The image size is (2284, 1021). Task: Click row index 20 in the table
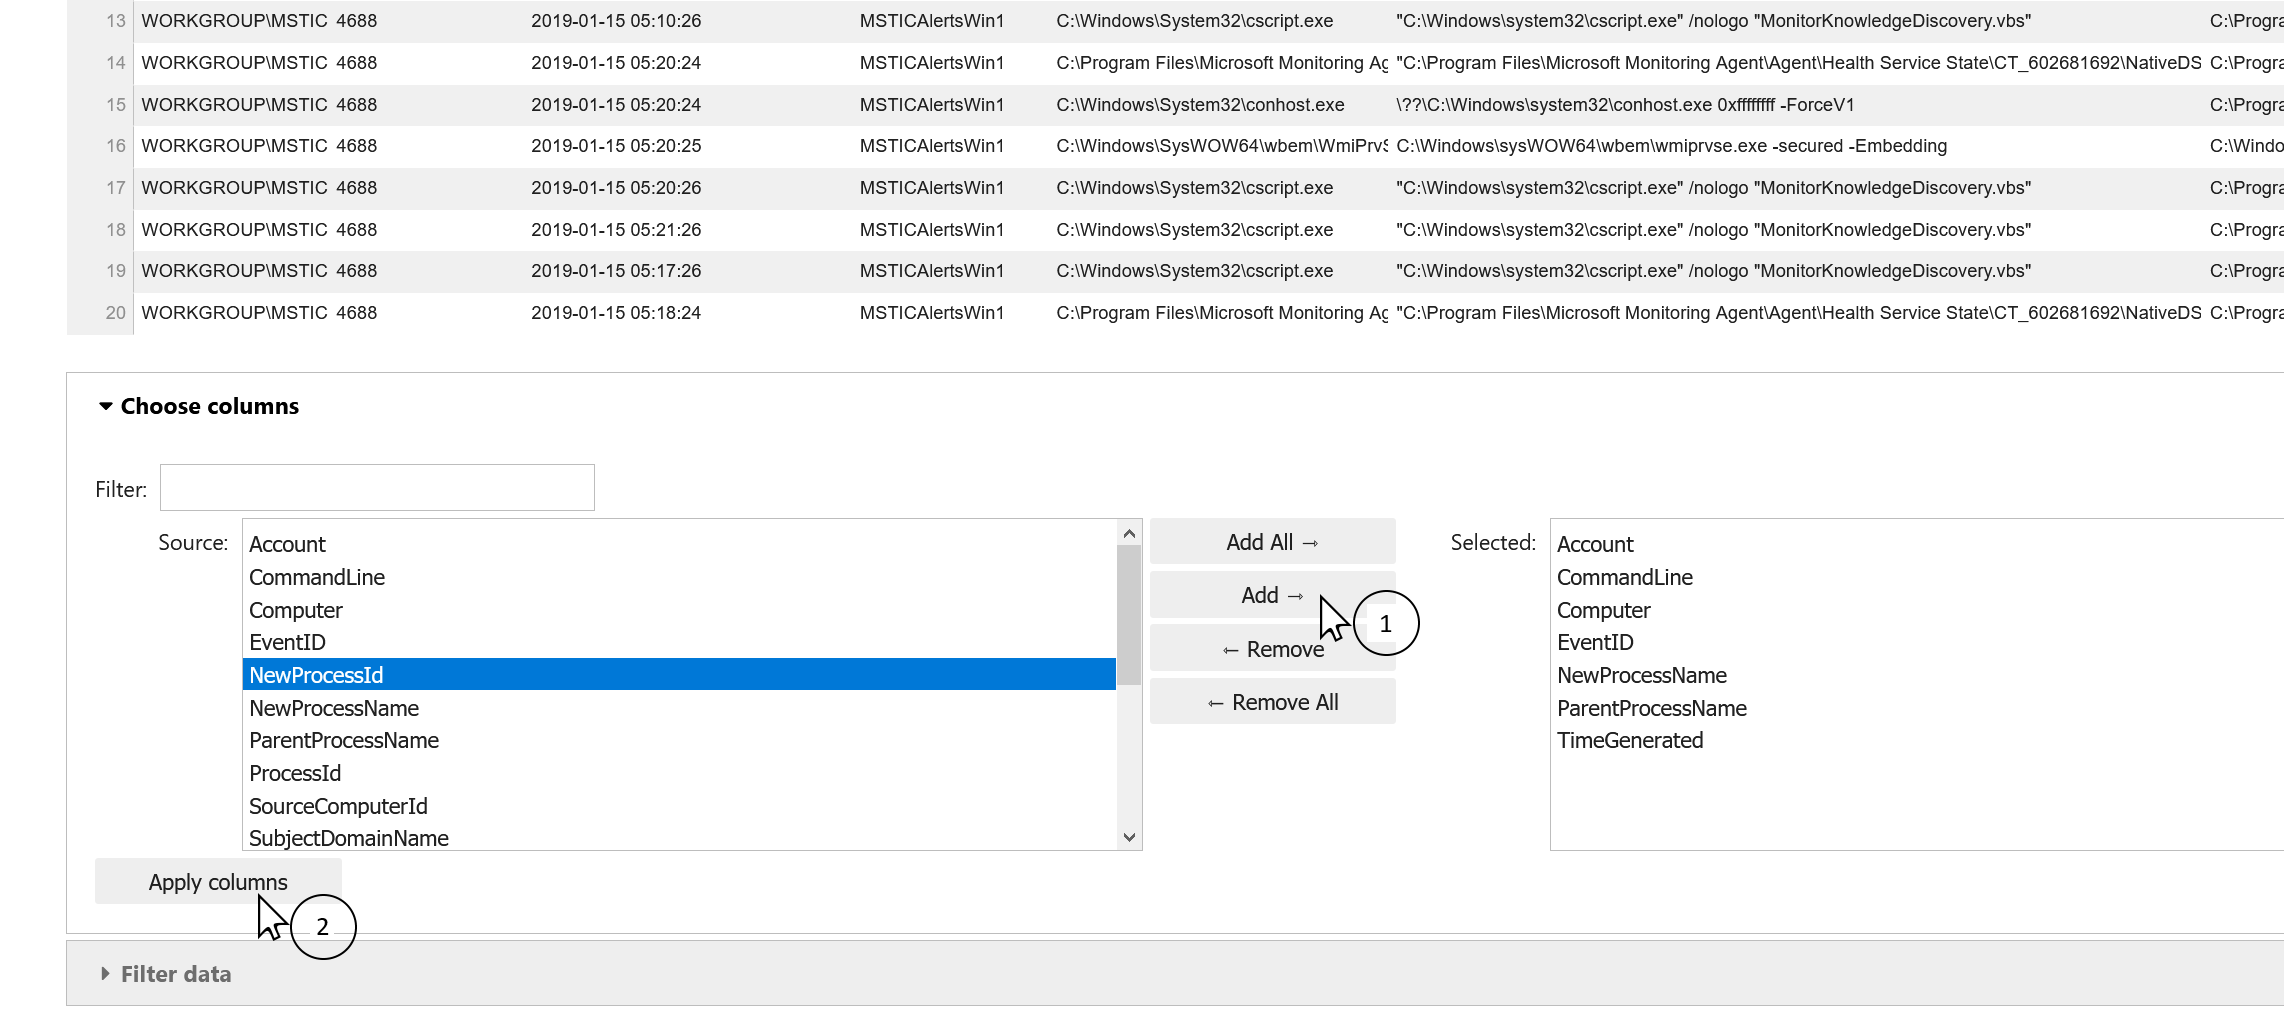[x=115, y=313]
